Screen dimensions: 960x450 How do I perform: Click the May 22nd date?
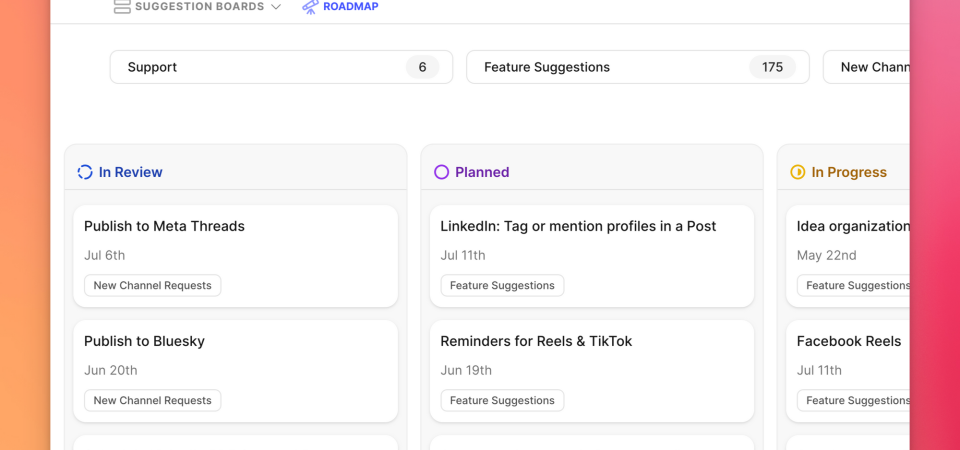(x=827, y=255)
